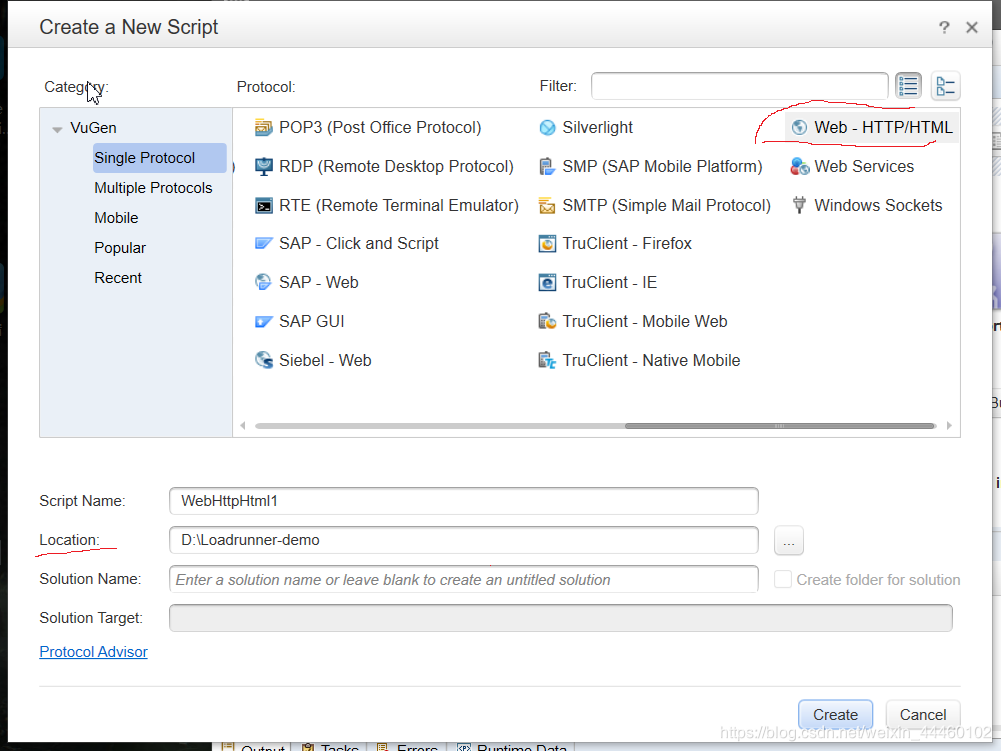Open the Output tab in background window
The height and width of the screenshot is (751, 1001).
[x=253, y=747]
